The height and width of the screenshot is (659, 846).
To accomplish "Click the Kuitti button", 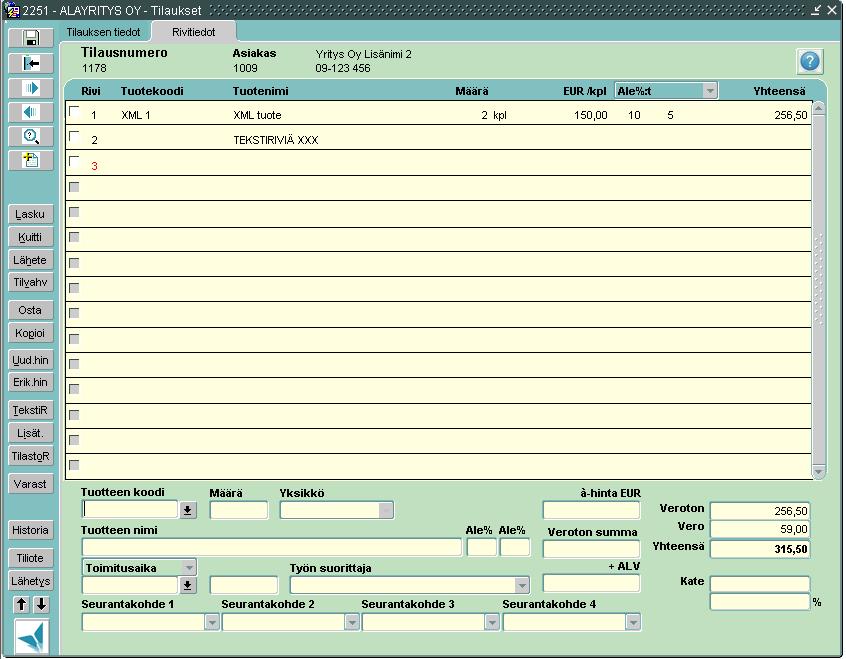I will [x=31, y=237].
